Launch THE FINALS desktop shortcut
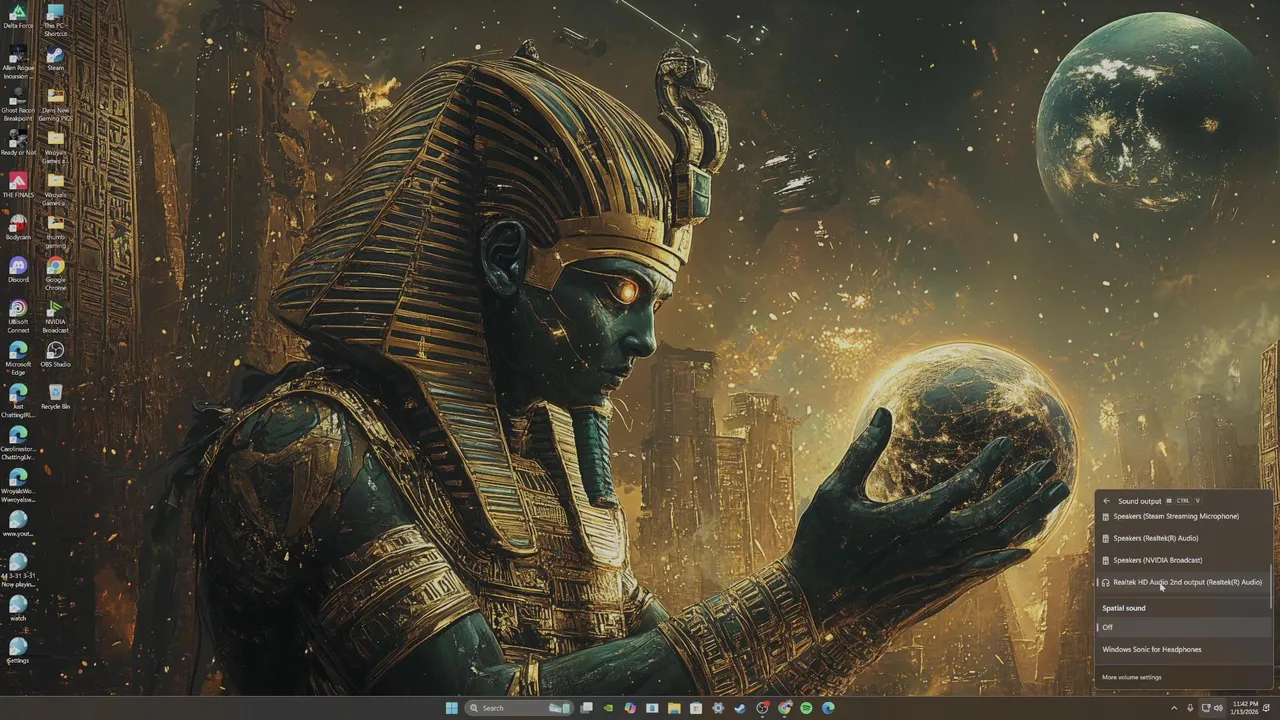 [18, 185]
